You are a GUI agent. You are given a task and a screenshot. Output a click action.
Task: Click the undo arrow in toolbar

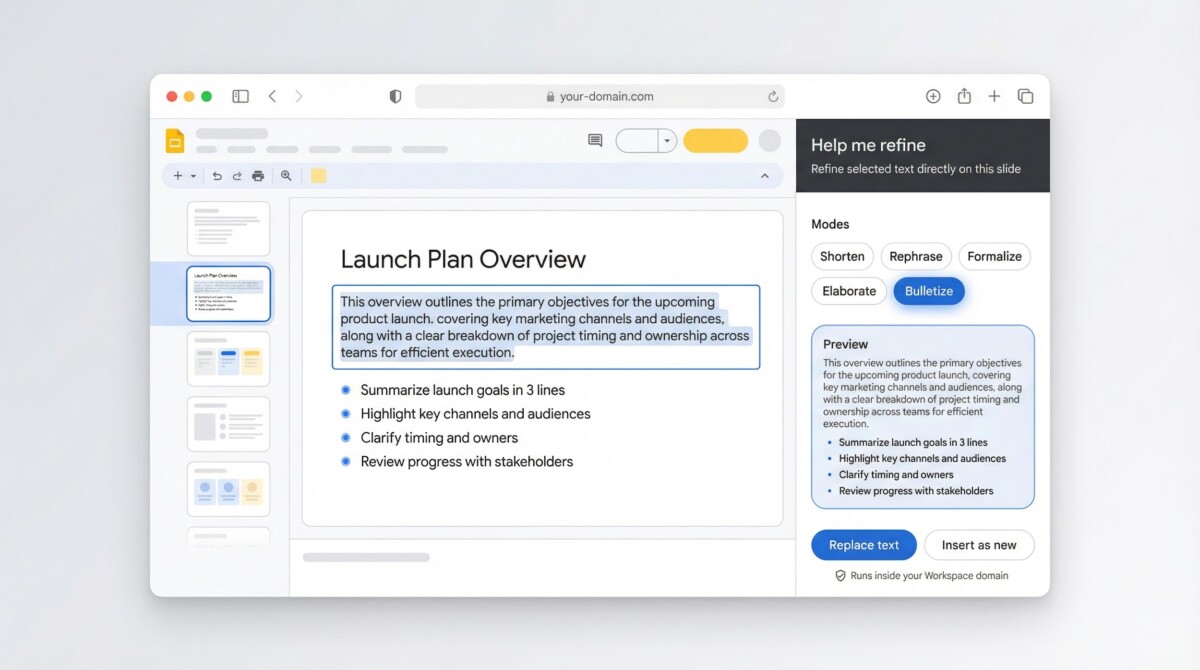[217, 176]
